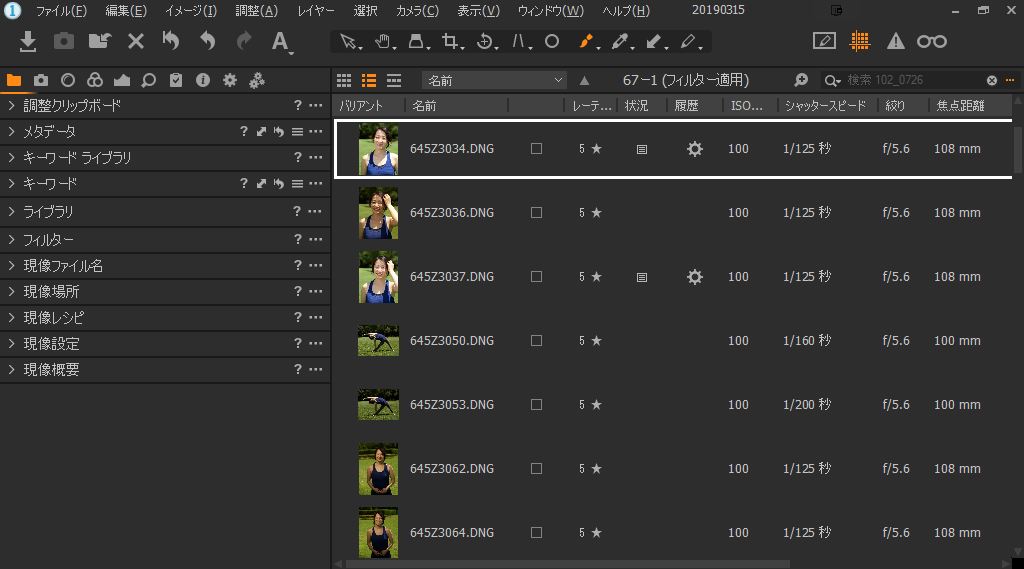
Task: Open the Library folder tool tab
Action: (14, 80)
